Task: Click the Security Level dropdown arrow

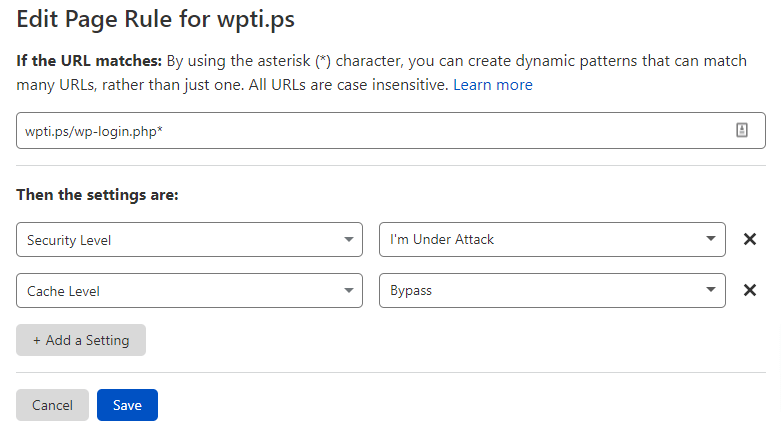Action: pos(349,240)
